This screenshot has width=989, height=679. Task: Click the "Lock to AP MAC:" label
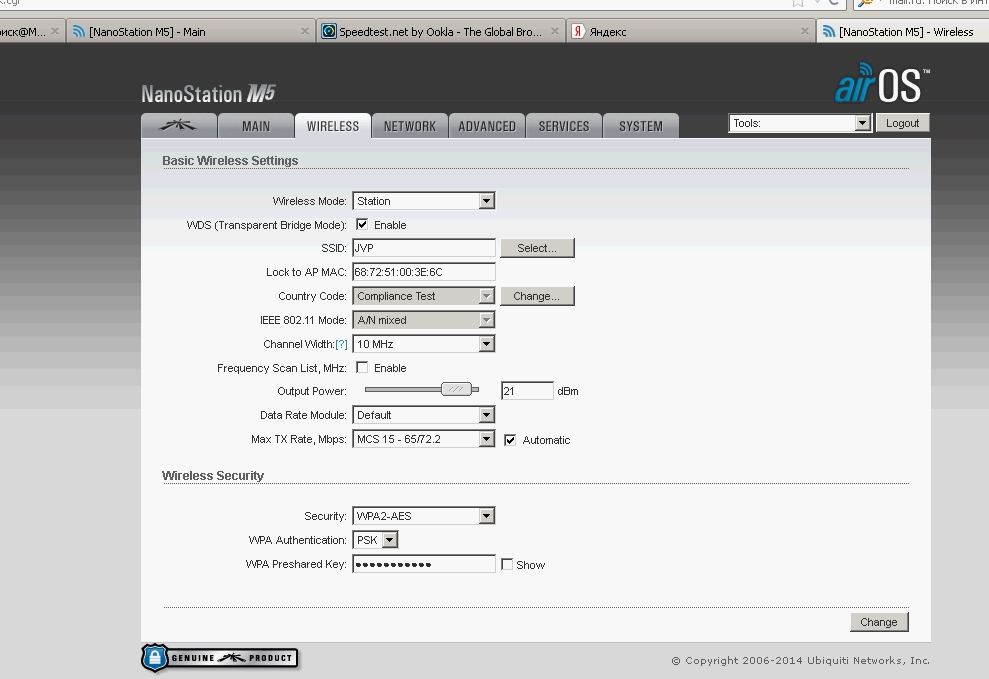point(307,272)
